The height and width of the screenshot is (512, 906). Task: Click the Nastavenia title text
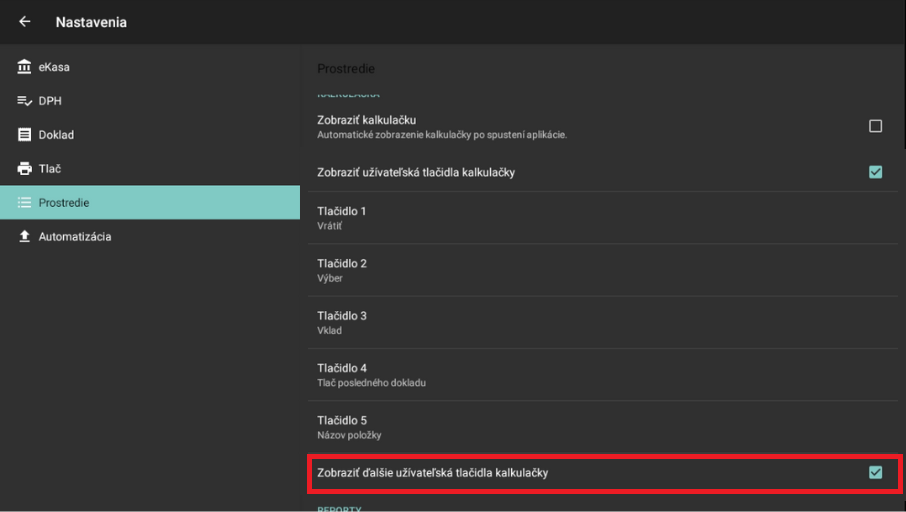(91, 22)
